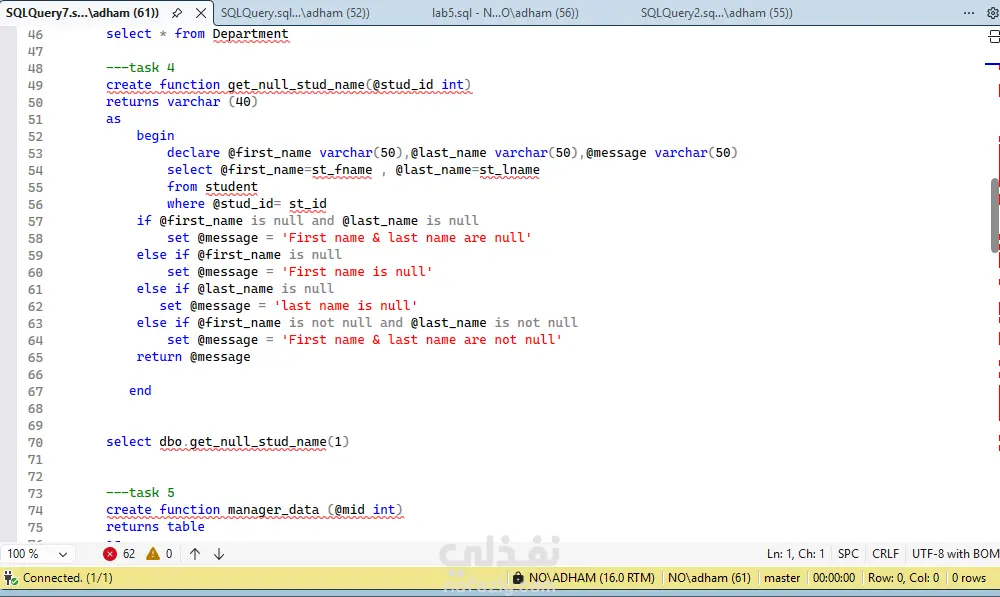This screenshot has height=597, width=1000.
Task: Click st_id in the where clause
Action: (307, 203)
